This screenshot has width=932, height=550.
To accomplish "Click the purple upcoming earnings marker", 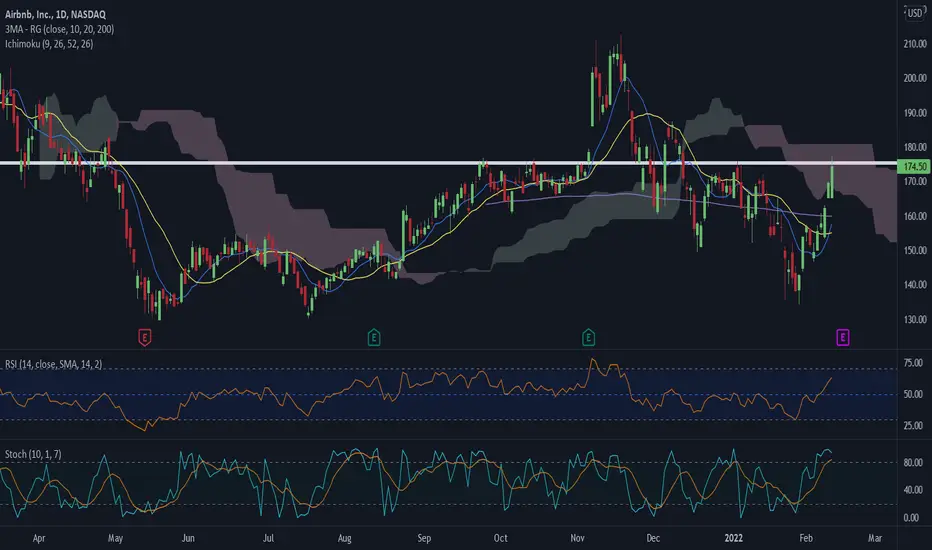I will [x=842, y=337].
